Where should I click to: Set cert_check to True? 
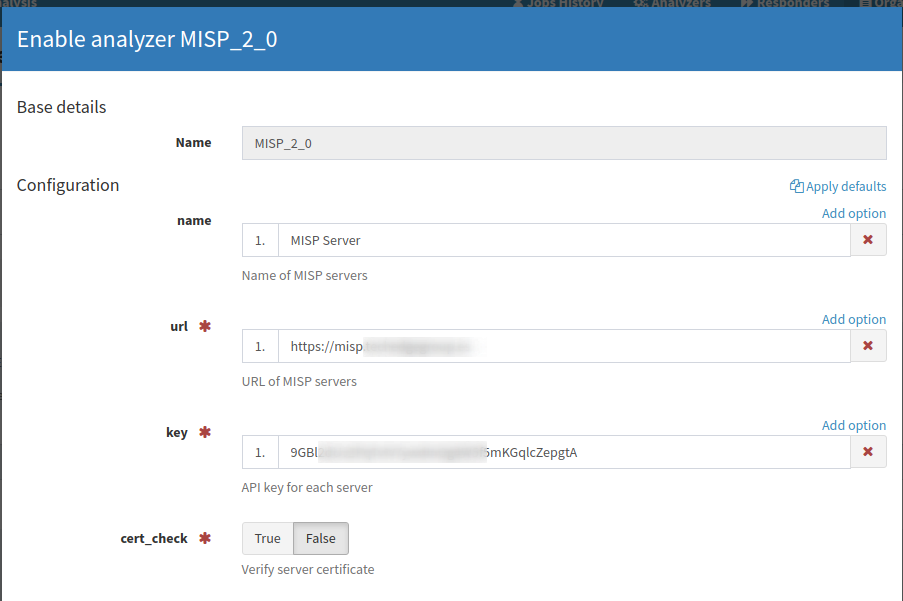pyautogui.click(x=267, y=538)
